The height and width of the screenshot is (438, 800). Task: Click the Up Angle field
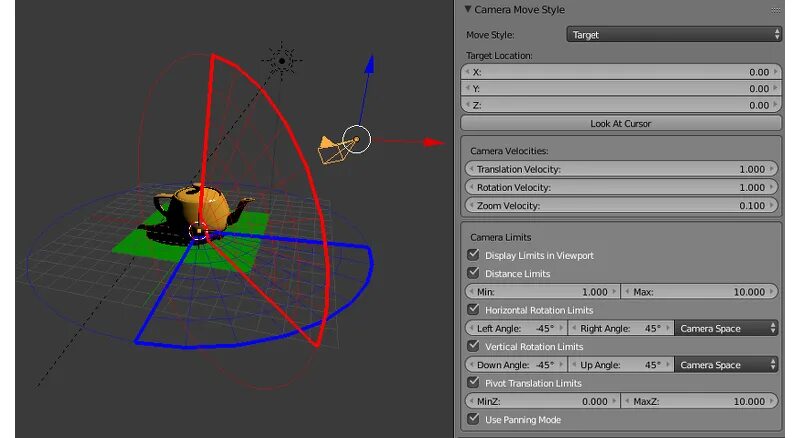(620, 364)
